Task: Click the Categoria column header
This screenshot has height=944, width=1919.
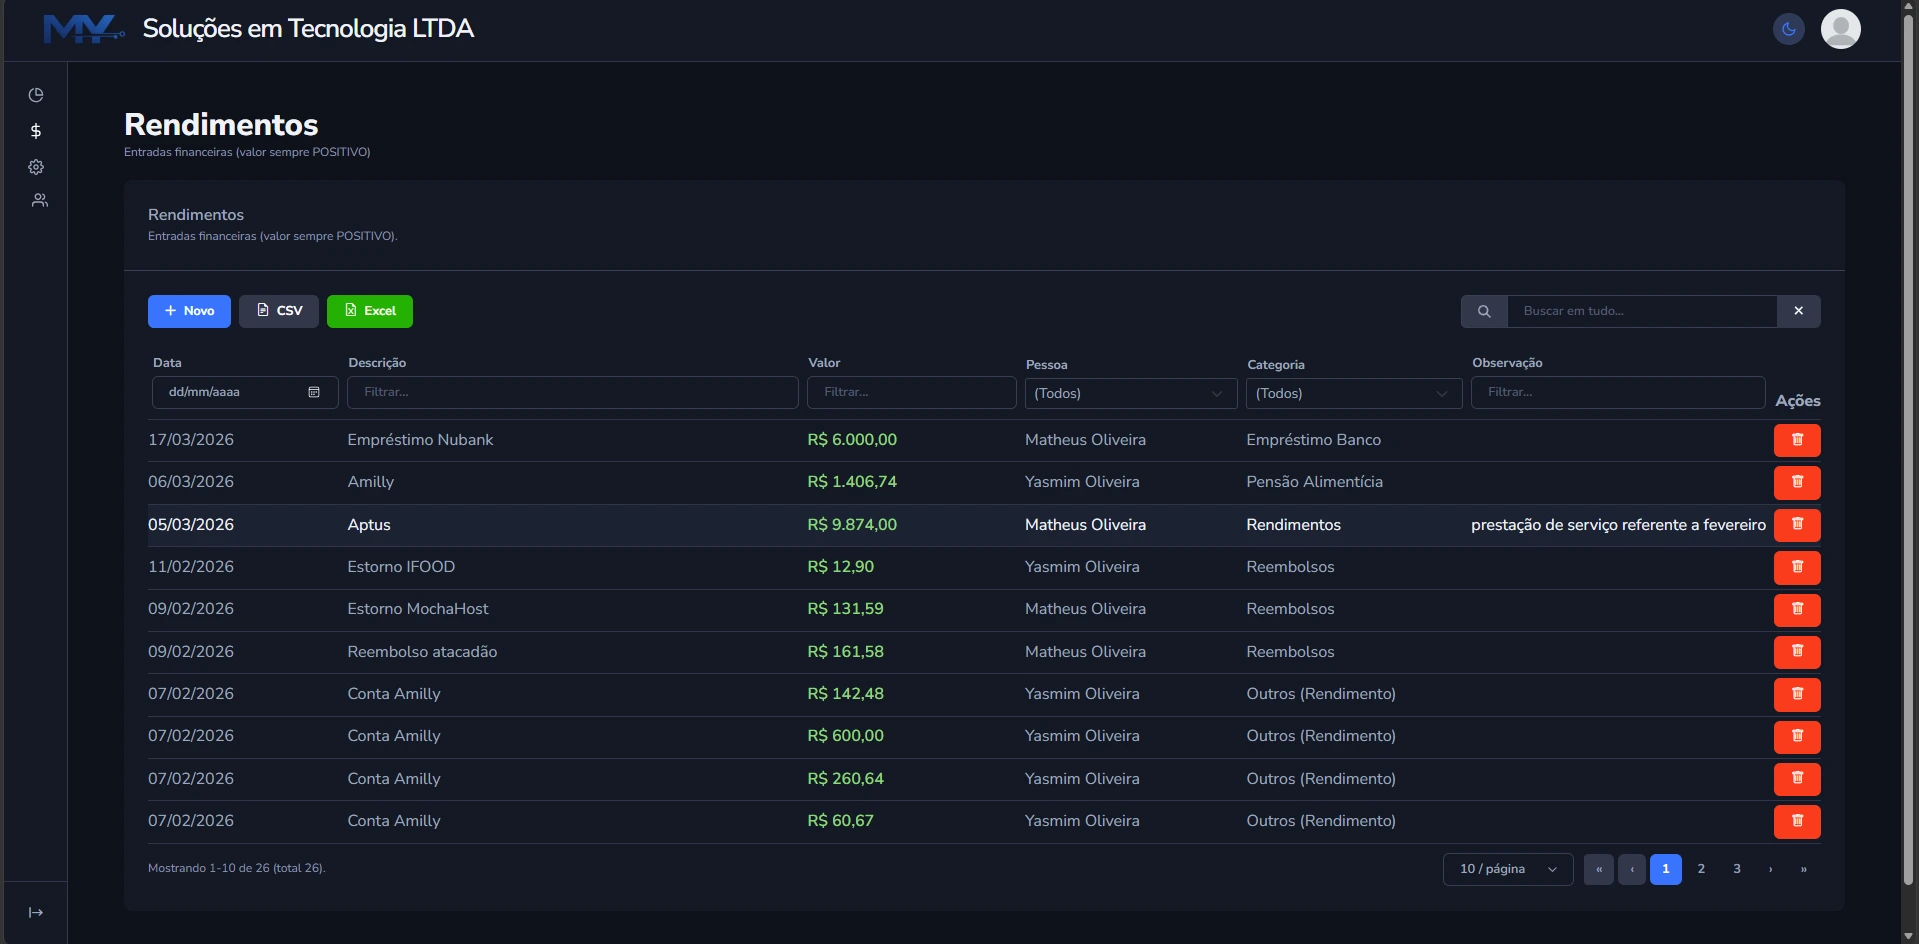Action: pos(1276,365)
